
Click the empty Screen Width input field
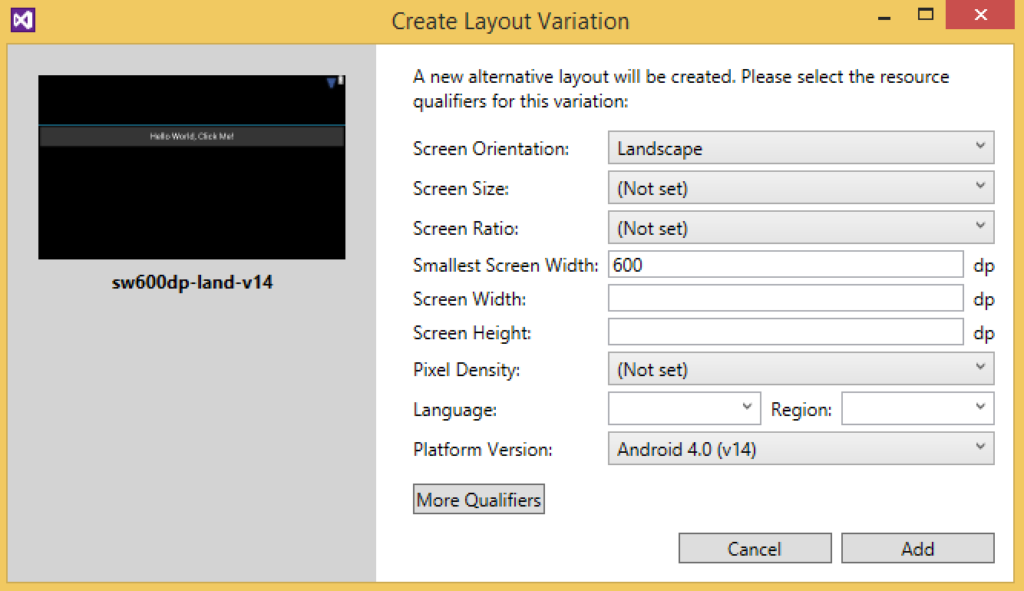[785, 298]
